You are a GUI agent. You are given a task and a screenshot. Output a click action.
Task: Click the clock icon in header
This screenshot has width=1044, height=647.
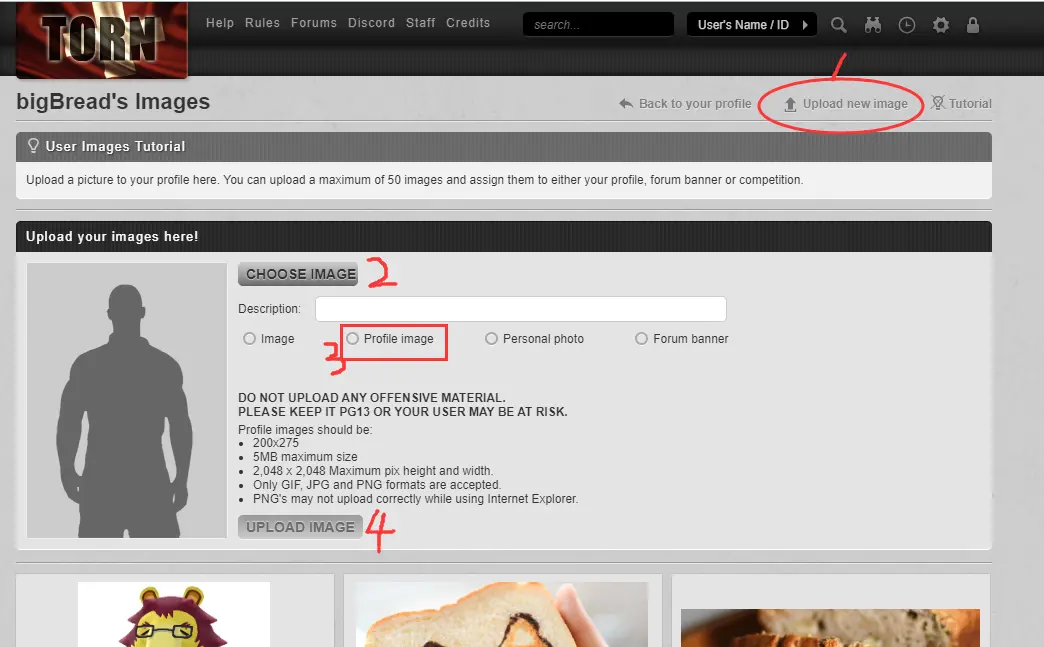(x=907, y=25)
